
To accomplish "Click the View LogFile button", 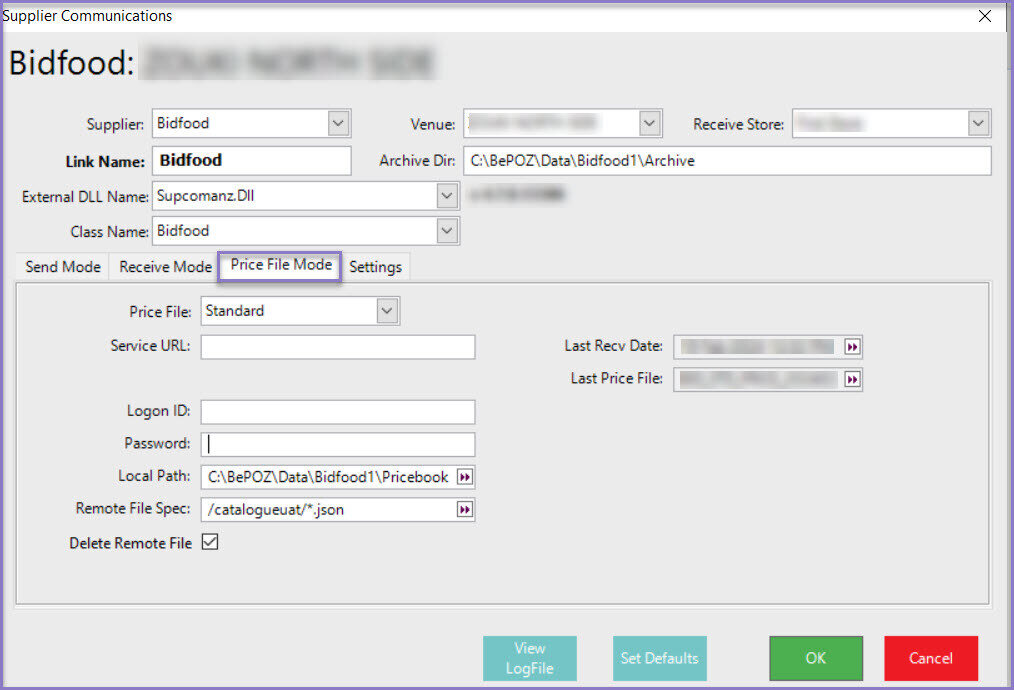I will point(530,658).
